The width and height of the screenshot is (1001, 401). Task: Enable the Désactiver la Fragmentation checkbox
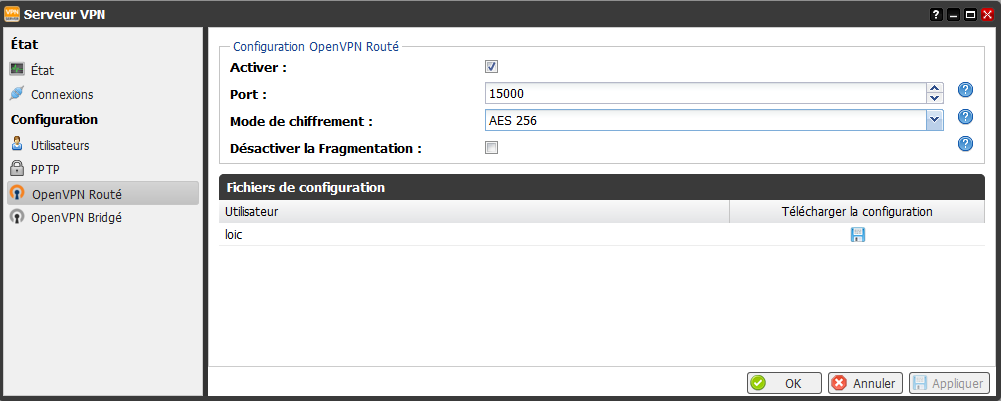coord(492,148)
